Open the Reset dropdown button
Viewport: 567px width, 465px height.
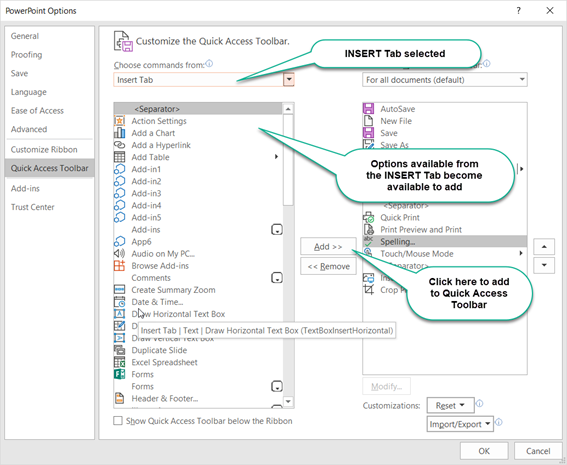coord(450,405)
